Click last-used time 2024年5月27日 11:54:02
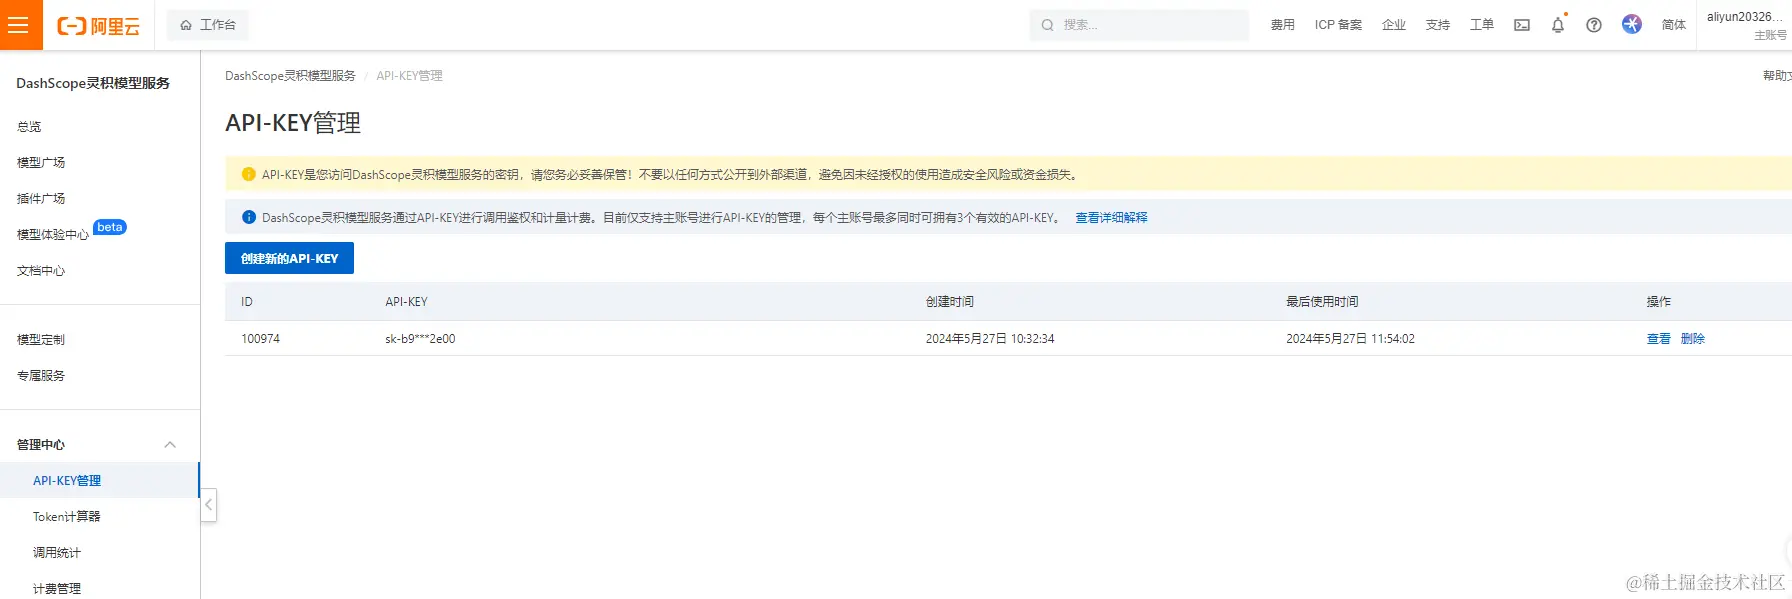The image size is (1792, 599). 1350,339
